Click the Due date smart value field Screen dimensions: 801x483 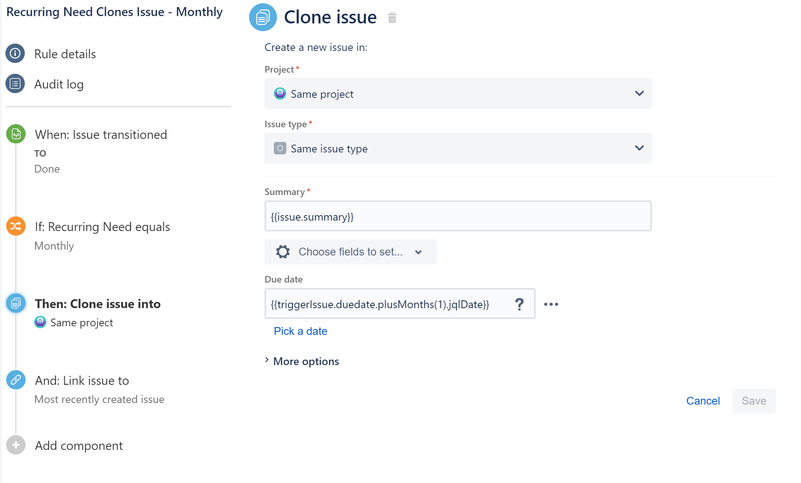399,304
